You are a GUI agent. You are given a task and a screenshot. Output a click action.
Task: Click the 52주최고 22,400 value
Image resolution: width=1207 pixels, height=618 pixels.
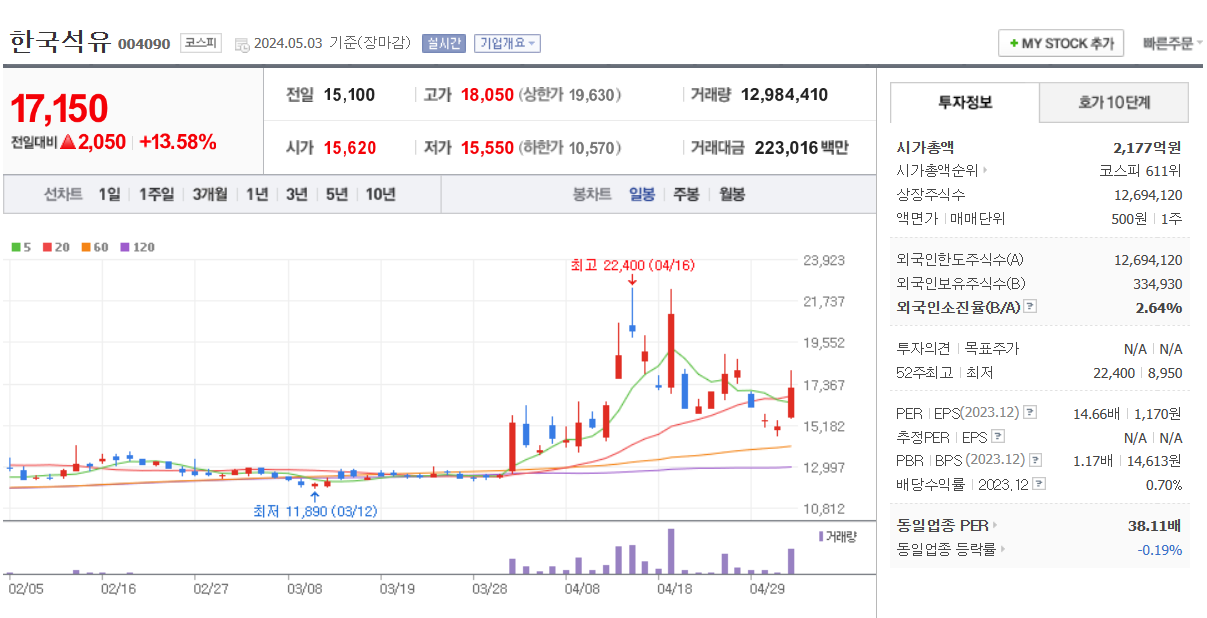pos(1115,373)
